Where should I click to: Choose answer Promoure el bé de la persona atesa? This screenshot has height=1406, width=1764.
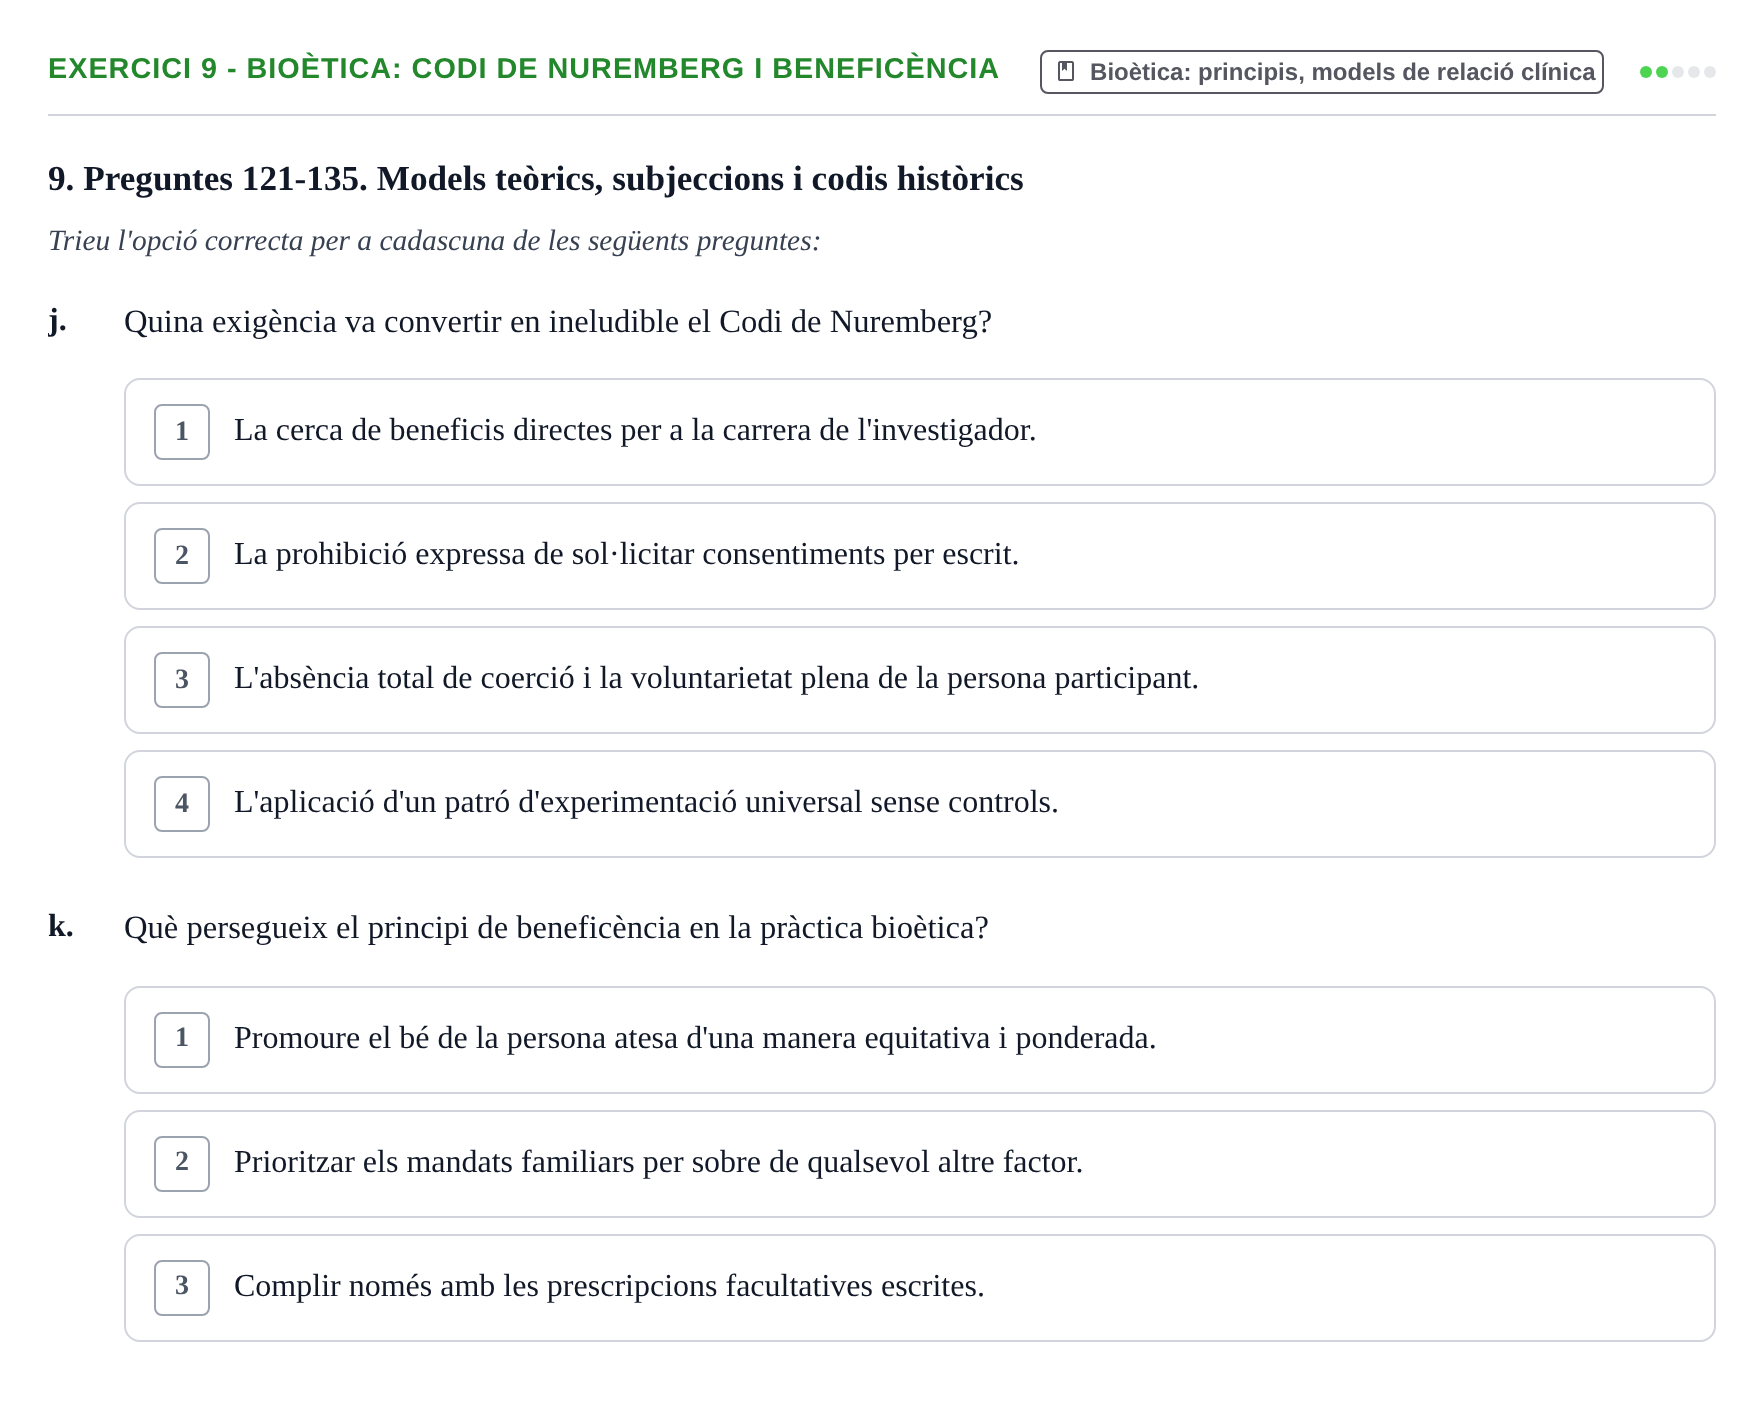point(919,1040)
